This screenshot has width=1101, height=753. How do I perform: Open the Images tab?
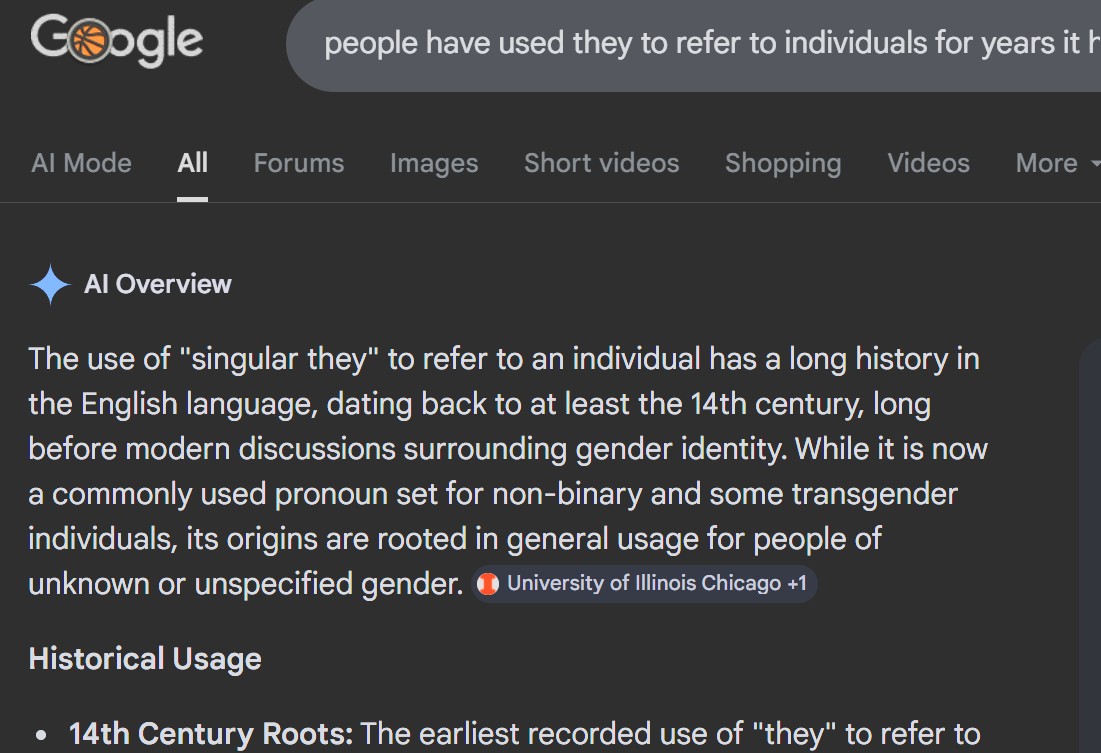click(x=434, y=163)
